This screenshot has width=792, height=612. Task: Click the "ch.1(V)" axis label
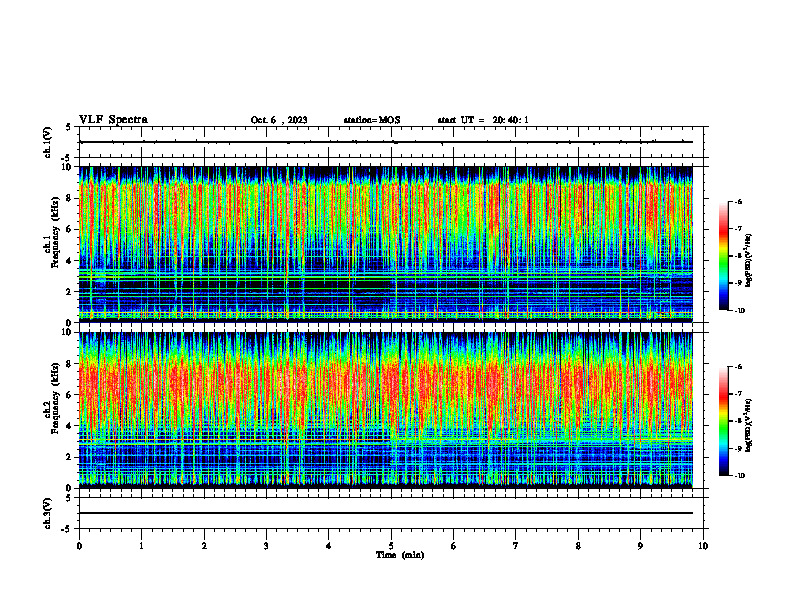point(48,142)
